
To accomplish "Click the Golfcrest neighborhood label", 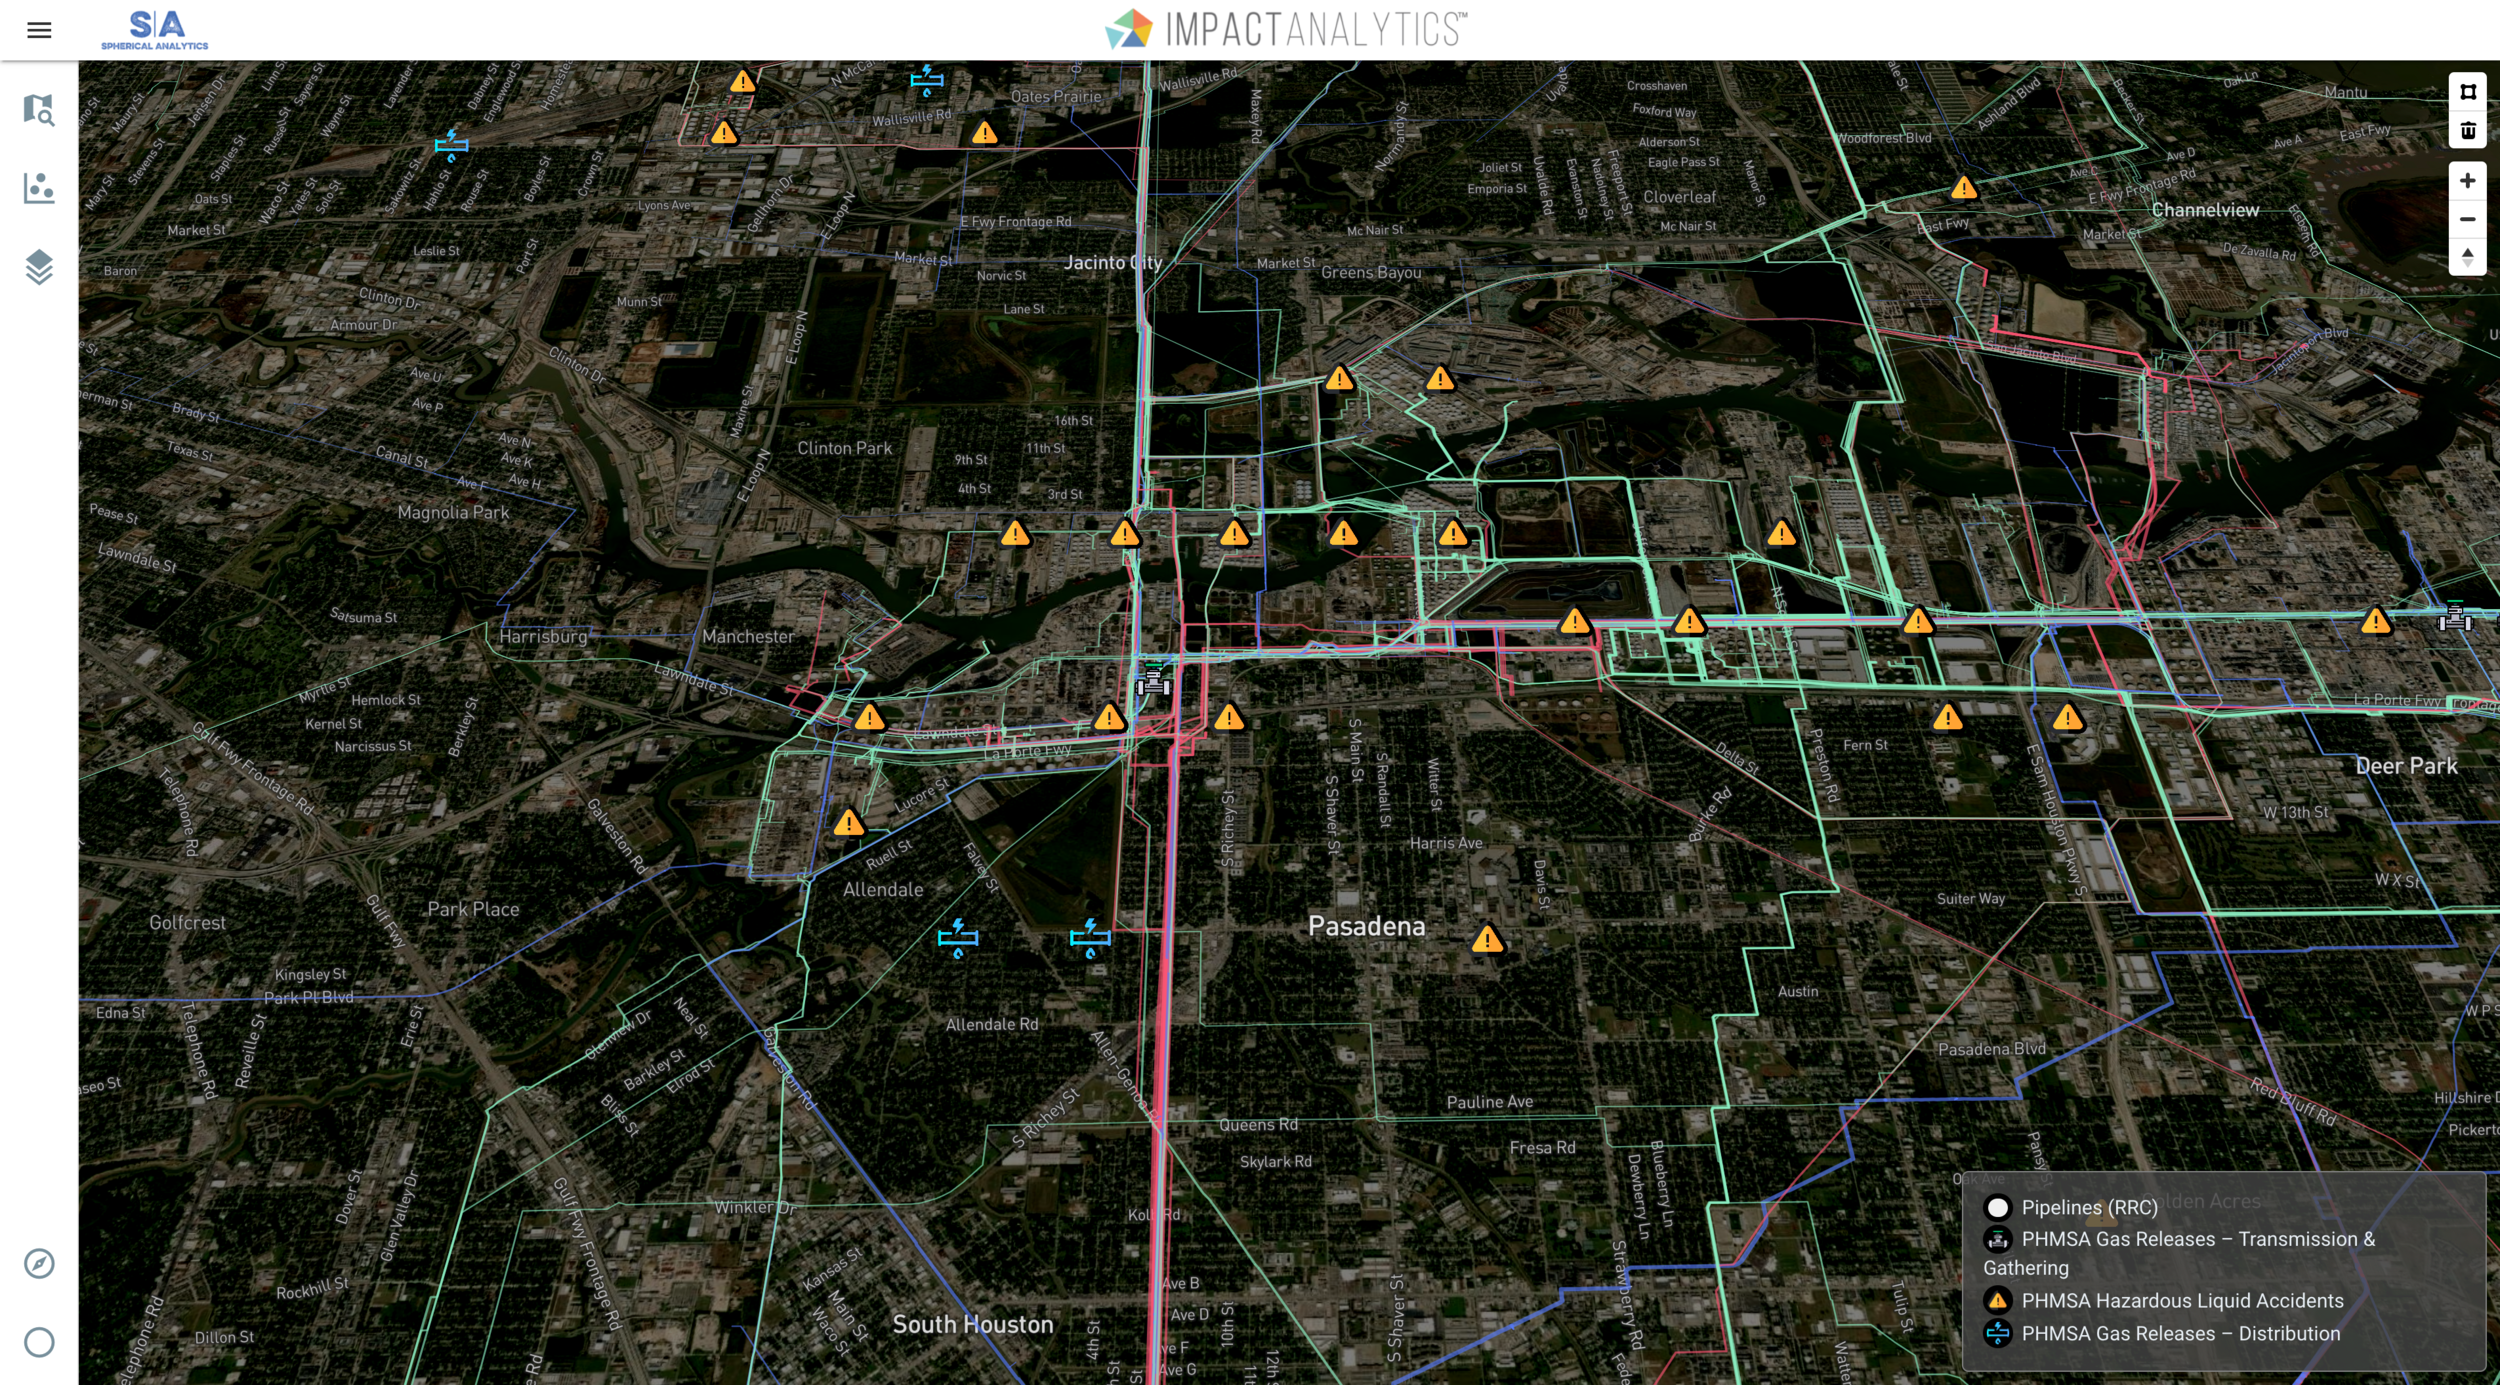I will click(187, 922).
